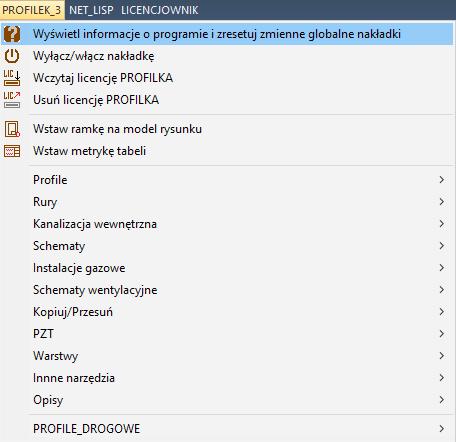This screenshot has width=456, height=442.
Task: Expand the Profile submenu arrow
Action: [442, 180]
